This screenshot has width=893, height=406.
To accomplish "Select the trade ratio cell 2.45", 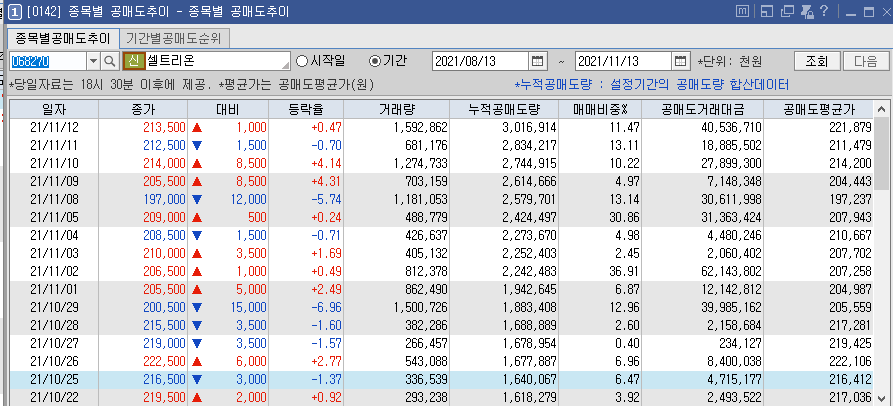I will [600, 253].
